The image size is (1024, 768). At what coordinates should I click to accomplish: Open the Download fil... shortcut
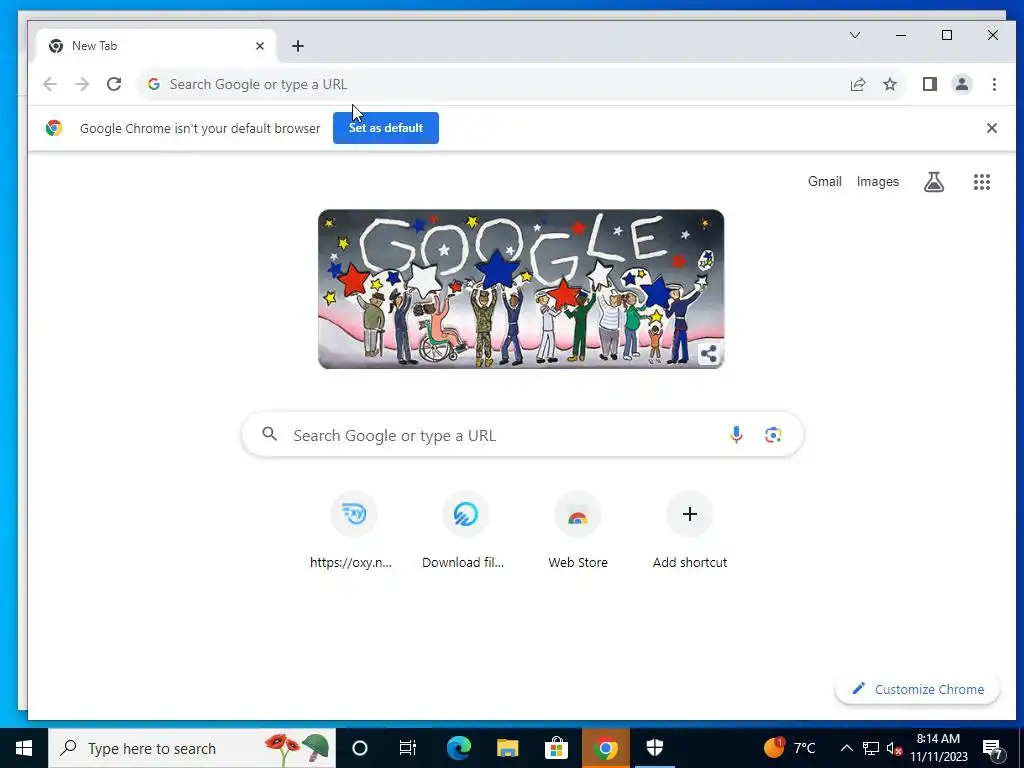click(x=465, y=530)
